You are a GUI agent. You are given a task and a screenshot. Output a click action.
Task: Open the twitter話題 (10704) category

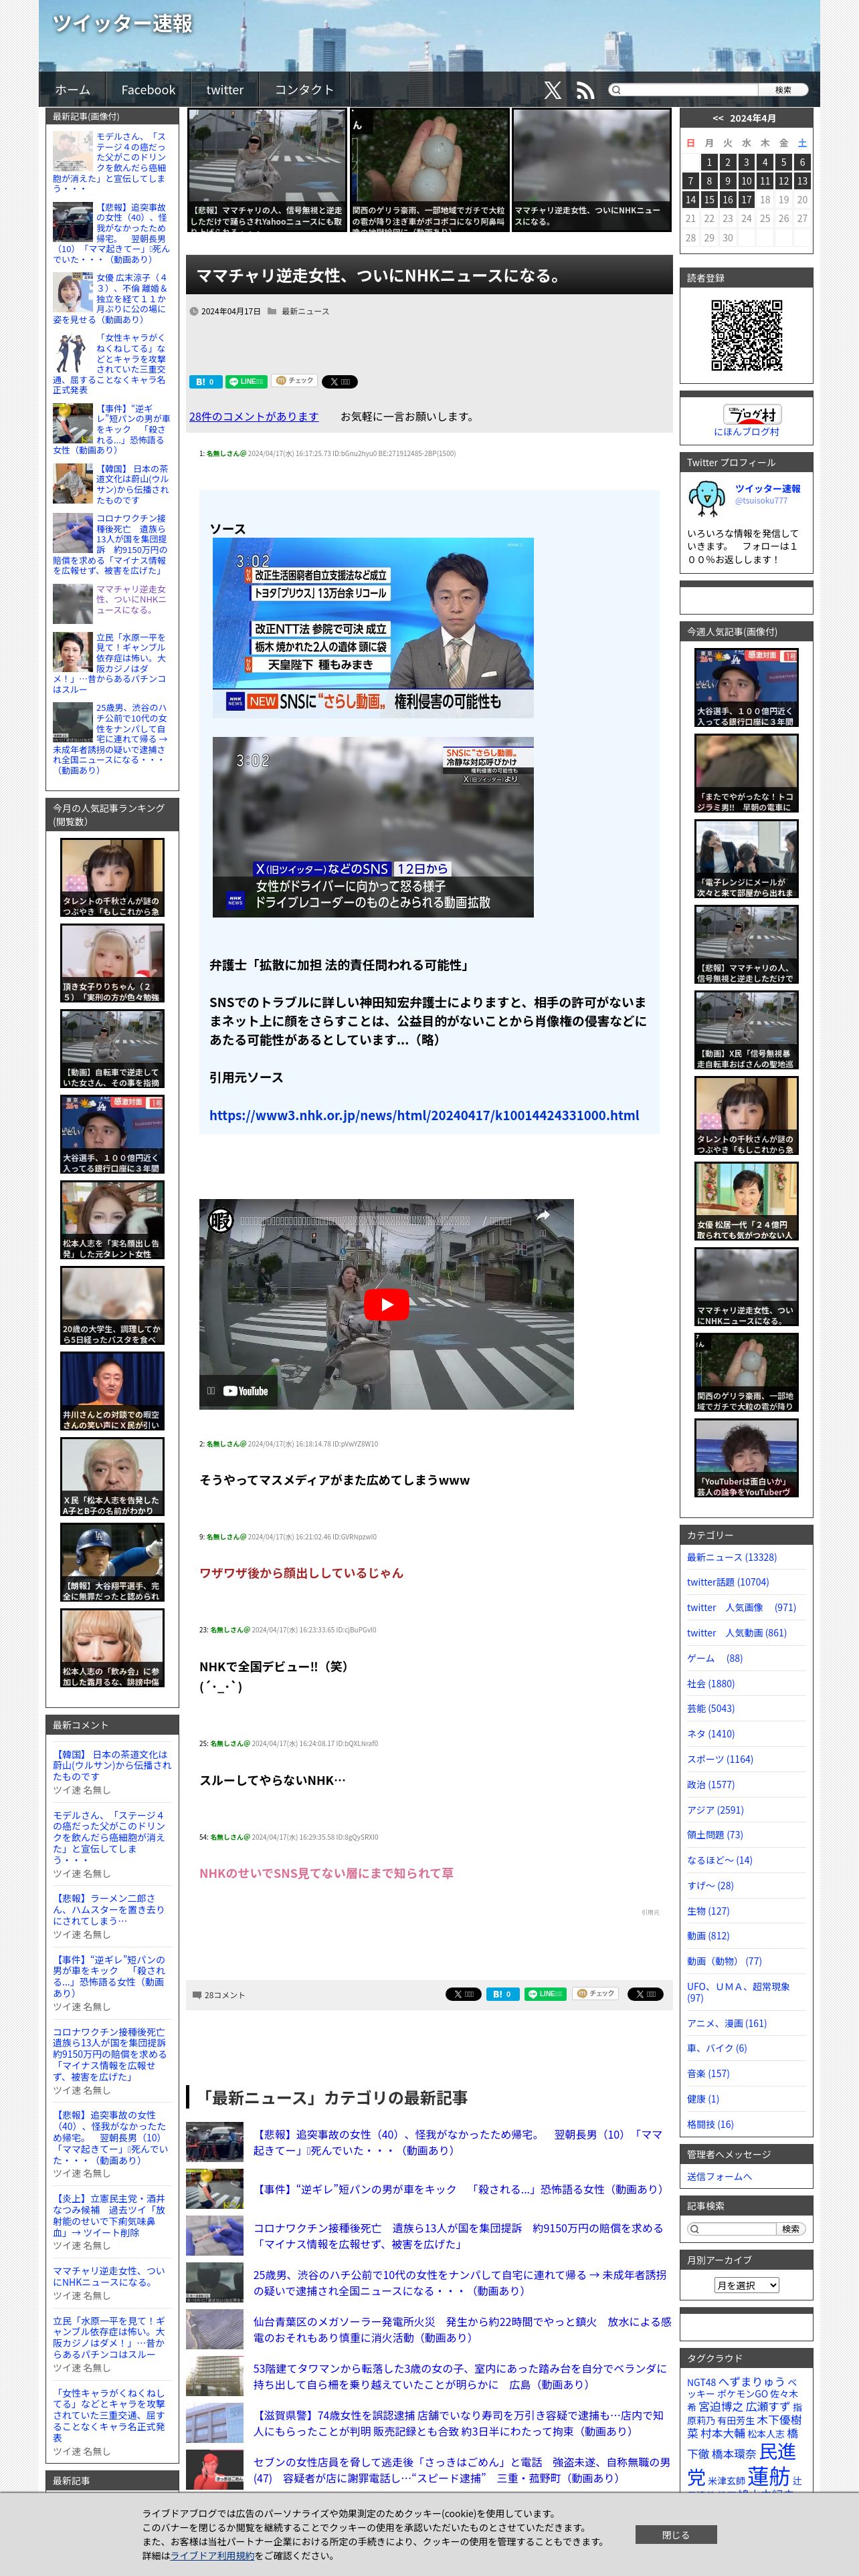pyautogui.click(x=728, y=1582)
